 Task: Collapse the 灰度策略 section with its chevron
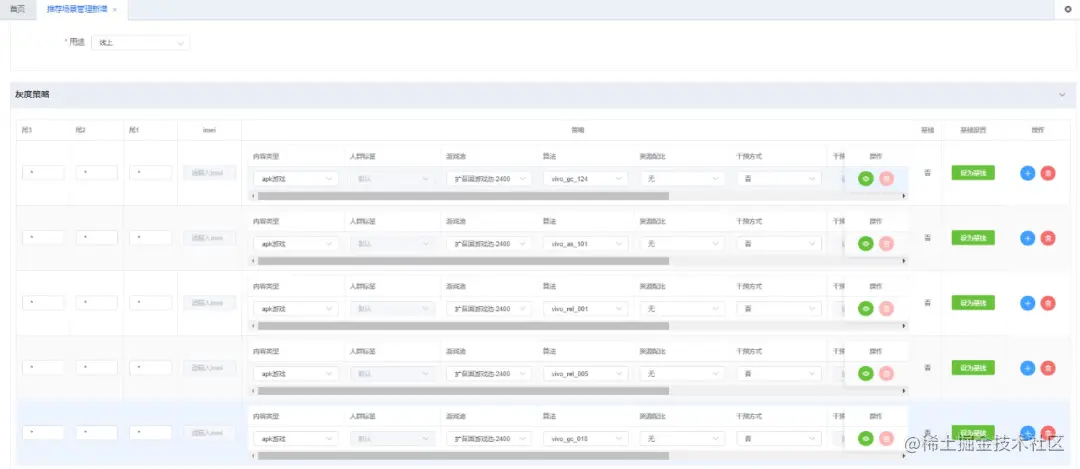coord(1061,95)
